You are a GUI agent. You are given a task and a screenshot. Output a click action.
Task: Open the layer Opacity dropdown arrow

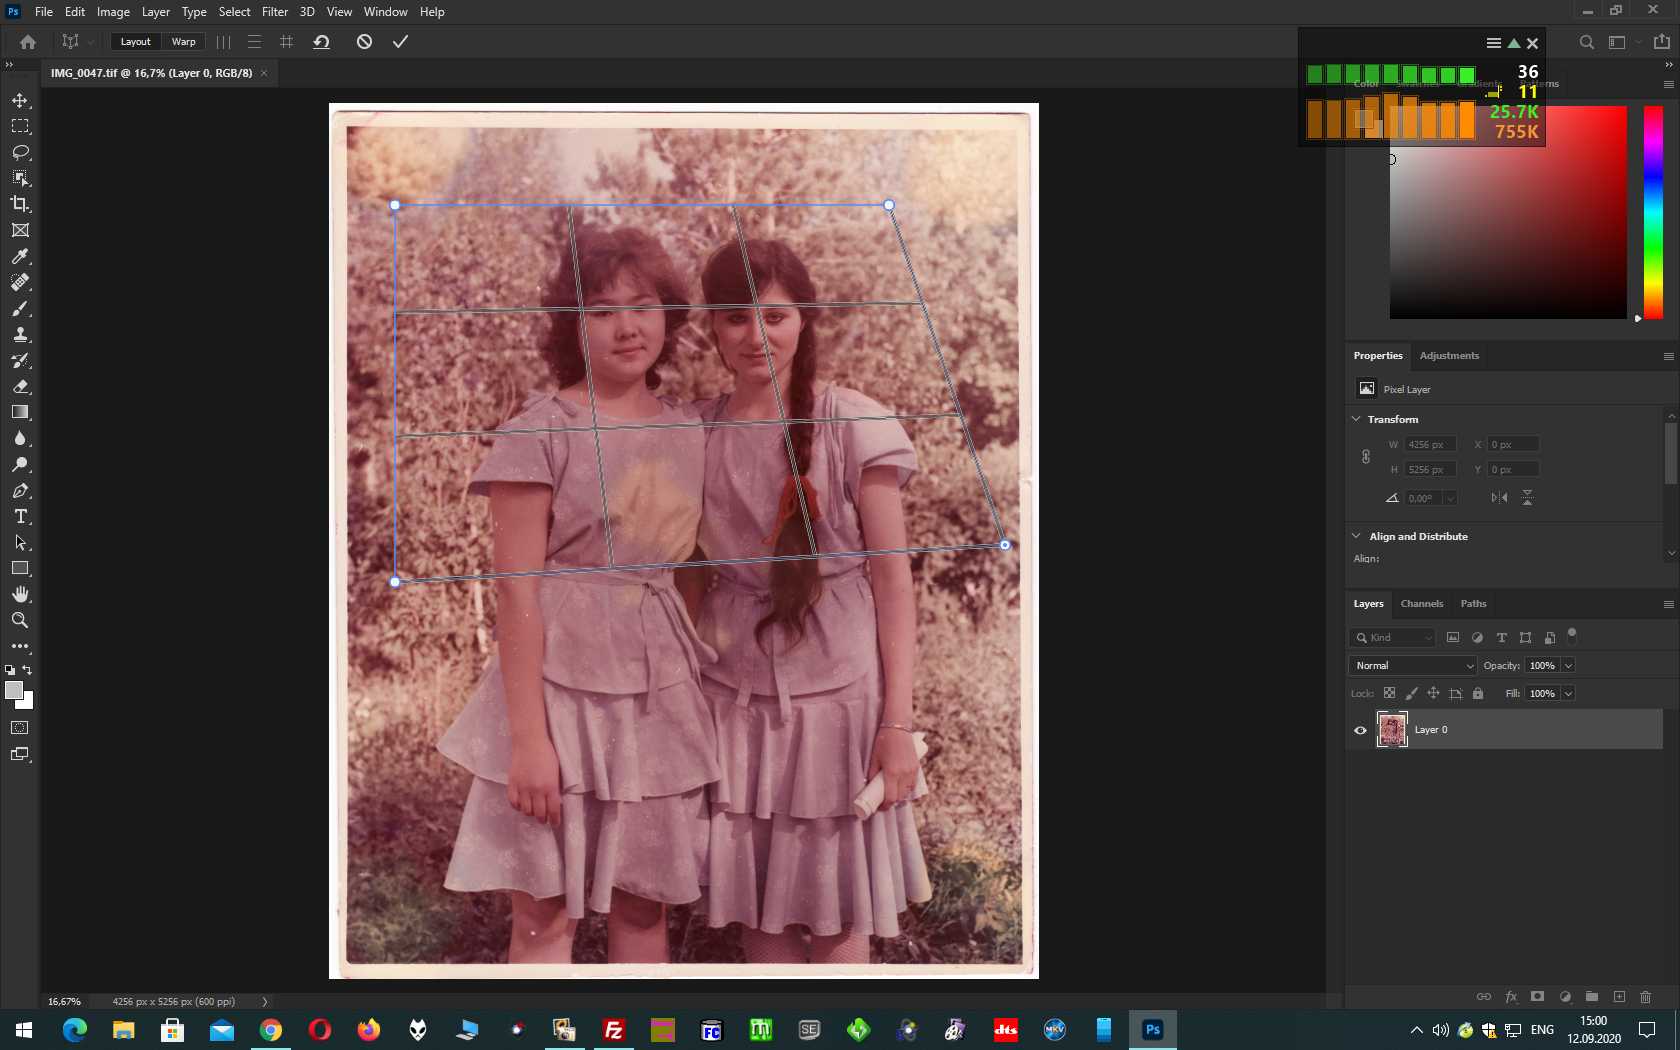(x=1568, y=666)
